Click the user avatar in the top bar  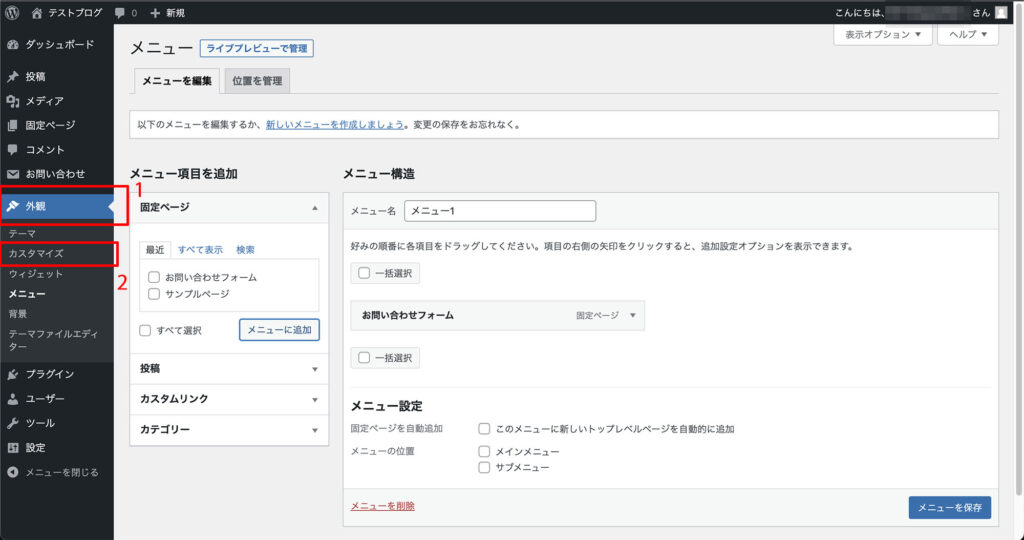coord(1000,12)
